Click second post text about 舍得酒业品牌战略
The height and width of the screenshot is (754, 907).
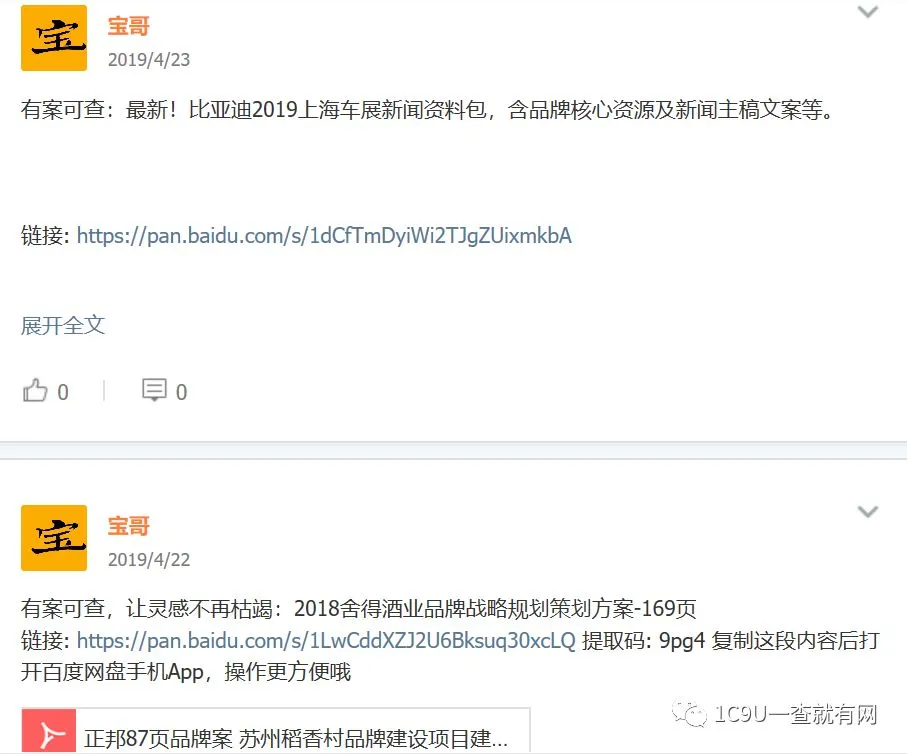coord(359,608)
